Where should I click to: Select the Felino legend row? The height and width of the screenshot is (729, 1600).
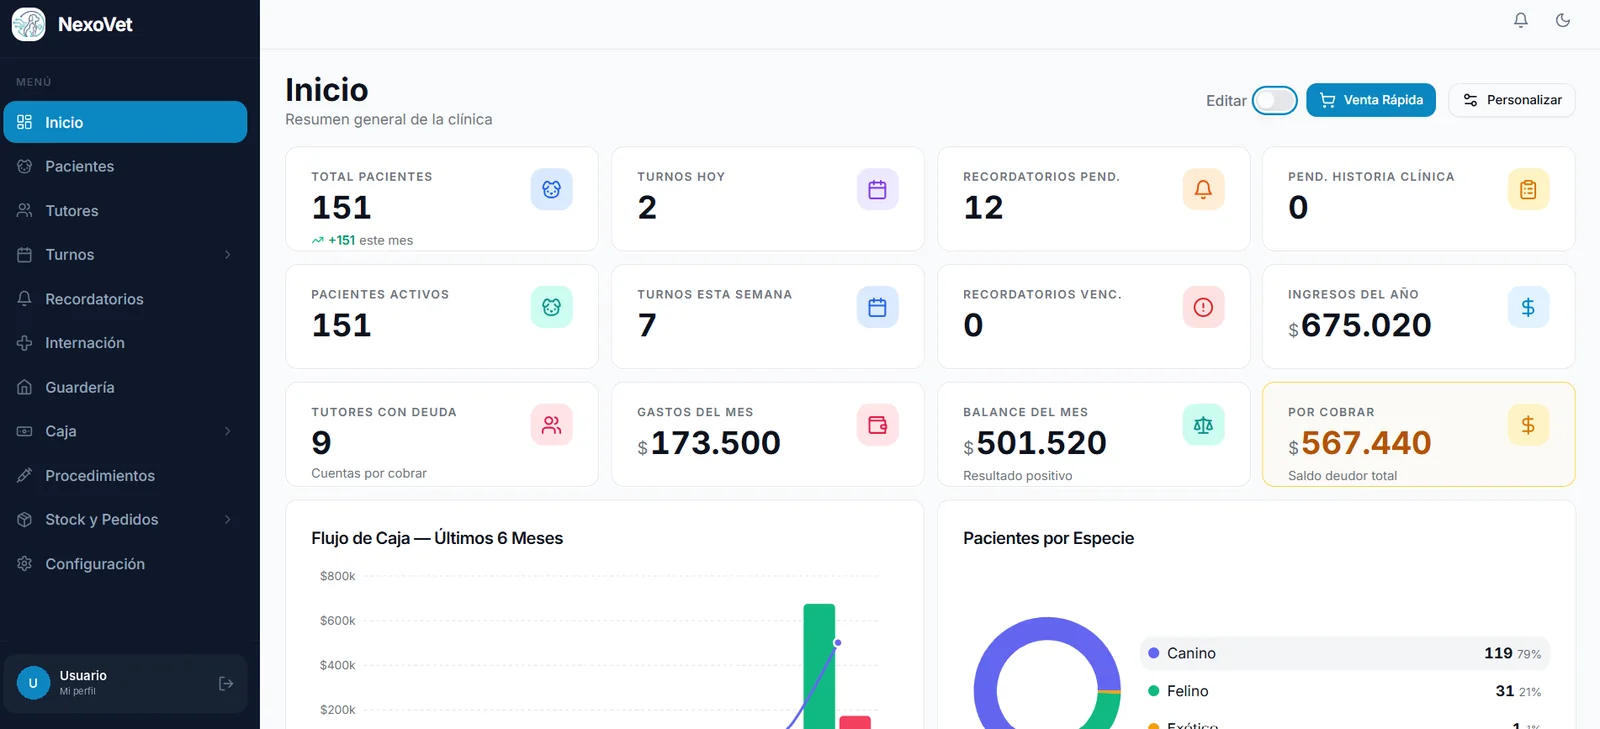pyautogui.click(x=1345, y=691)
